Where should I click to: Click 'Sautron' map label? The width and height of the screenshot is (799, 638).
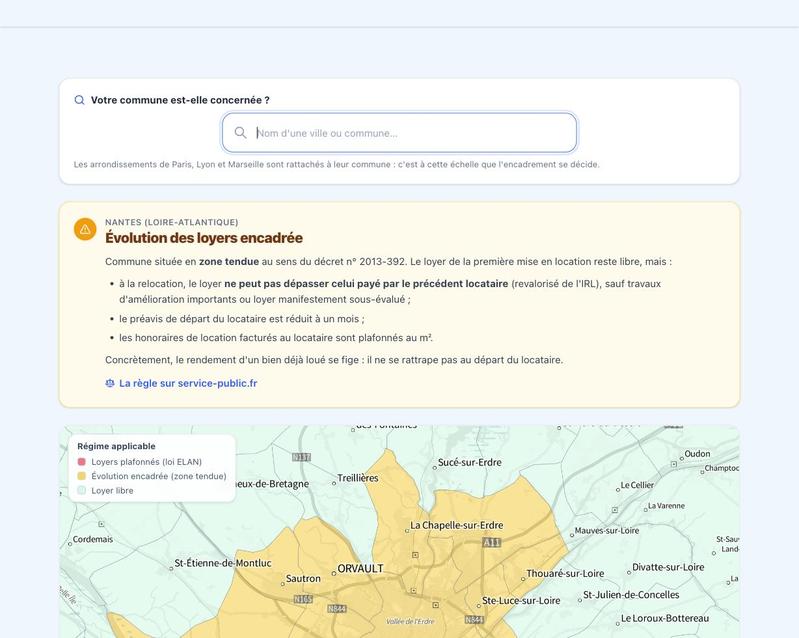click(x=303, y=579)
